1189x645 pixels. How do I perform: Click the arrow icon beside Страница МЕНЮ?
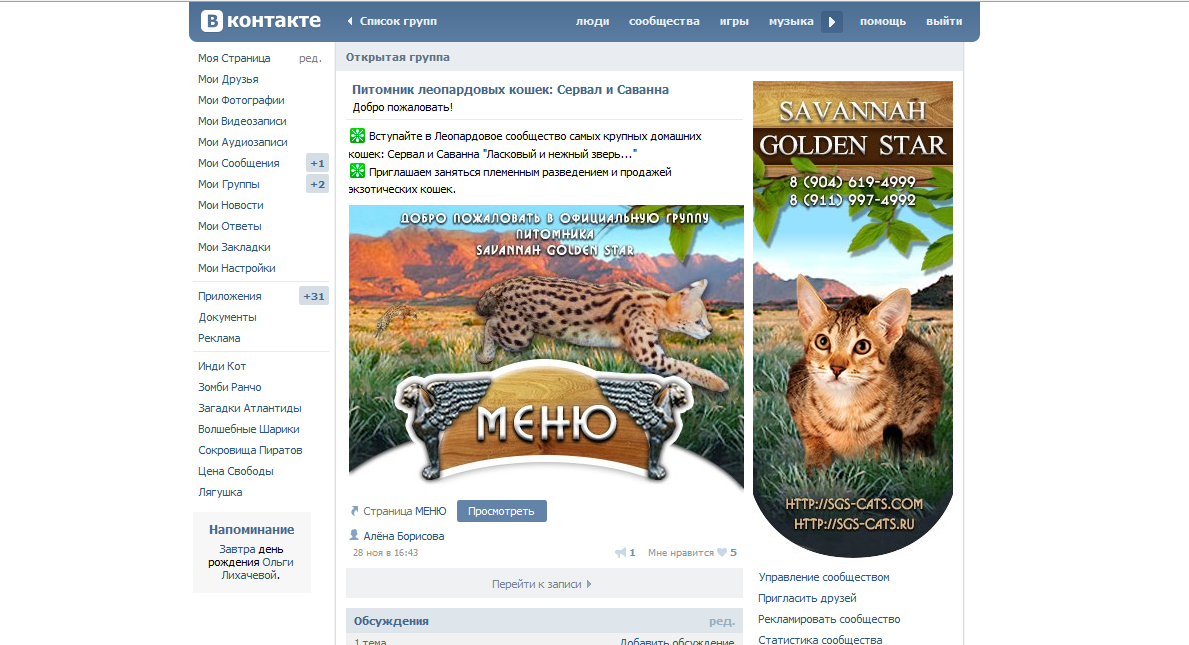tap(353, 511)
